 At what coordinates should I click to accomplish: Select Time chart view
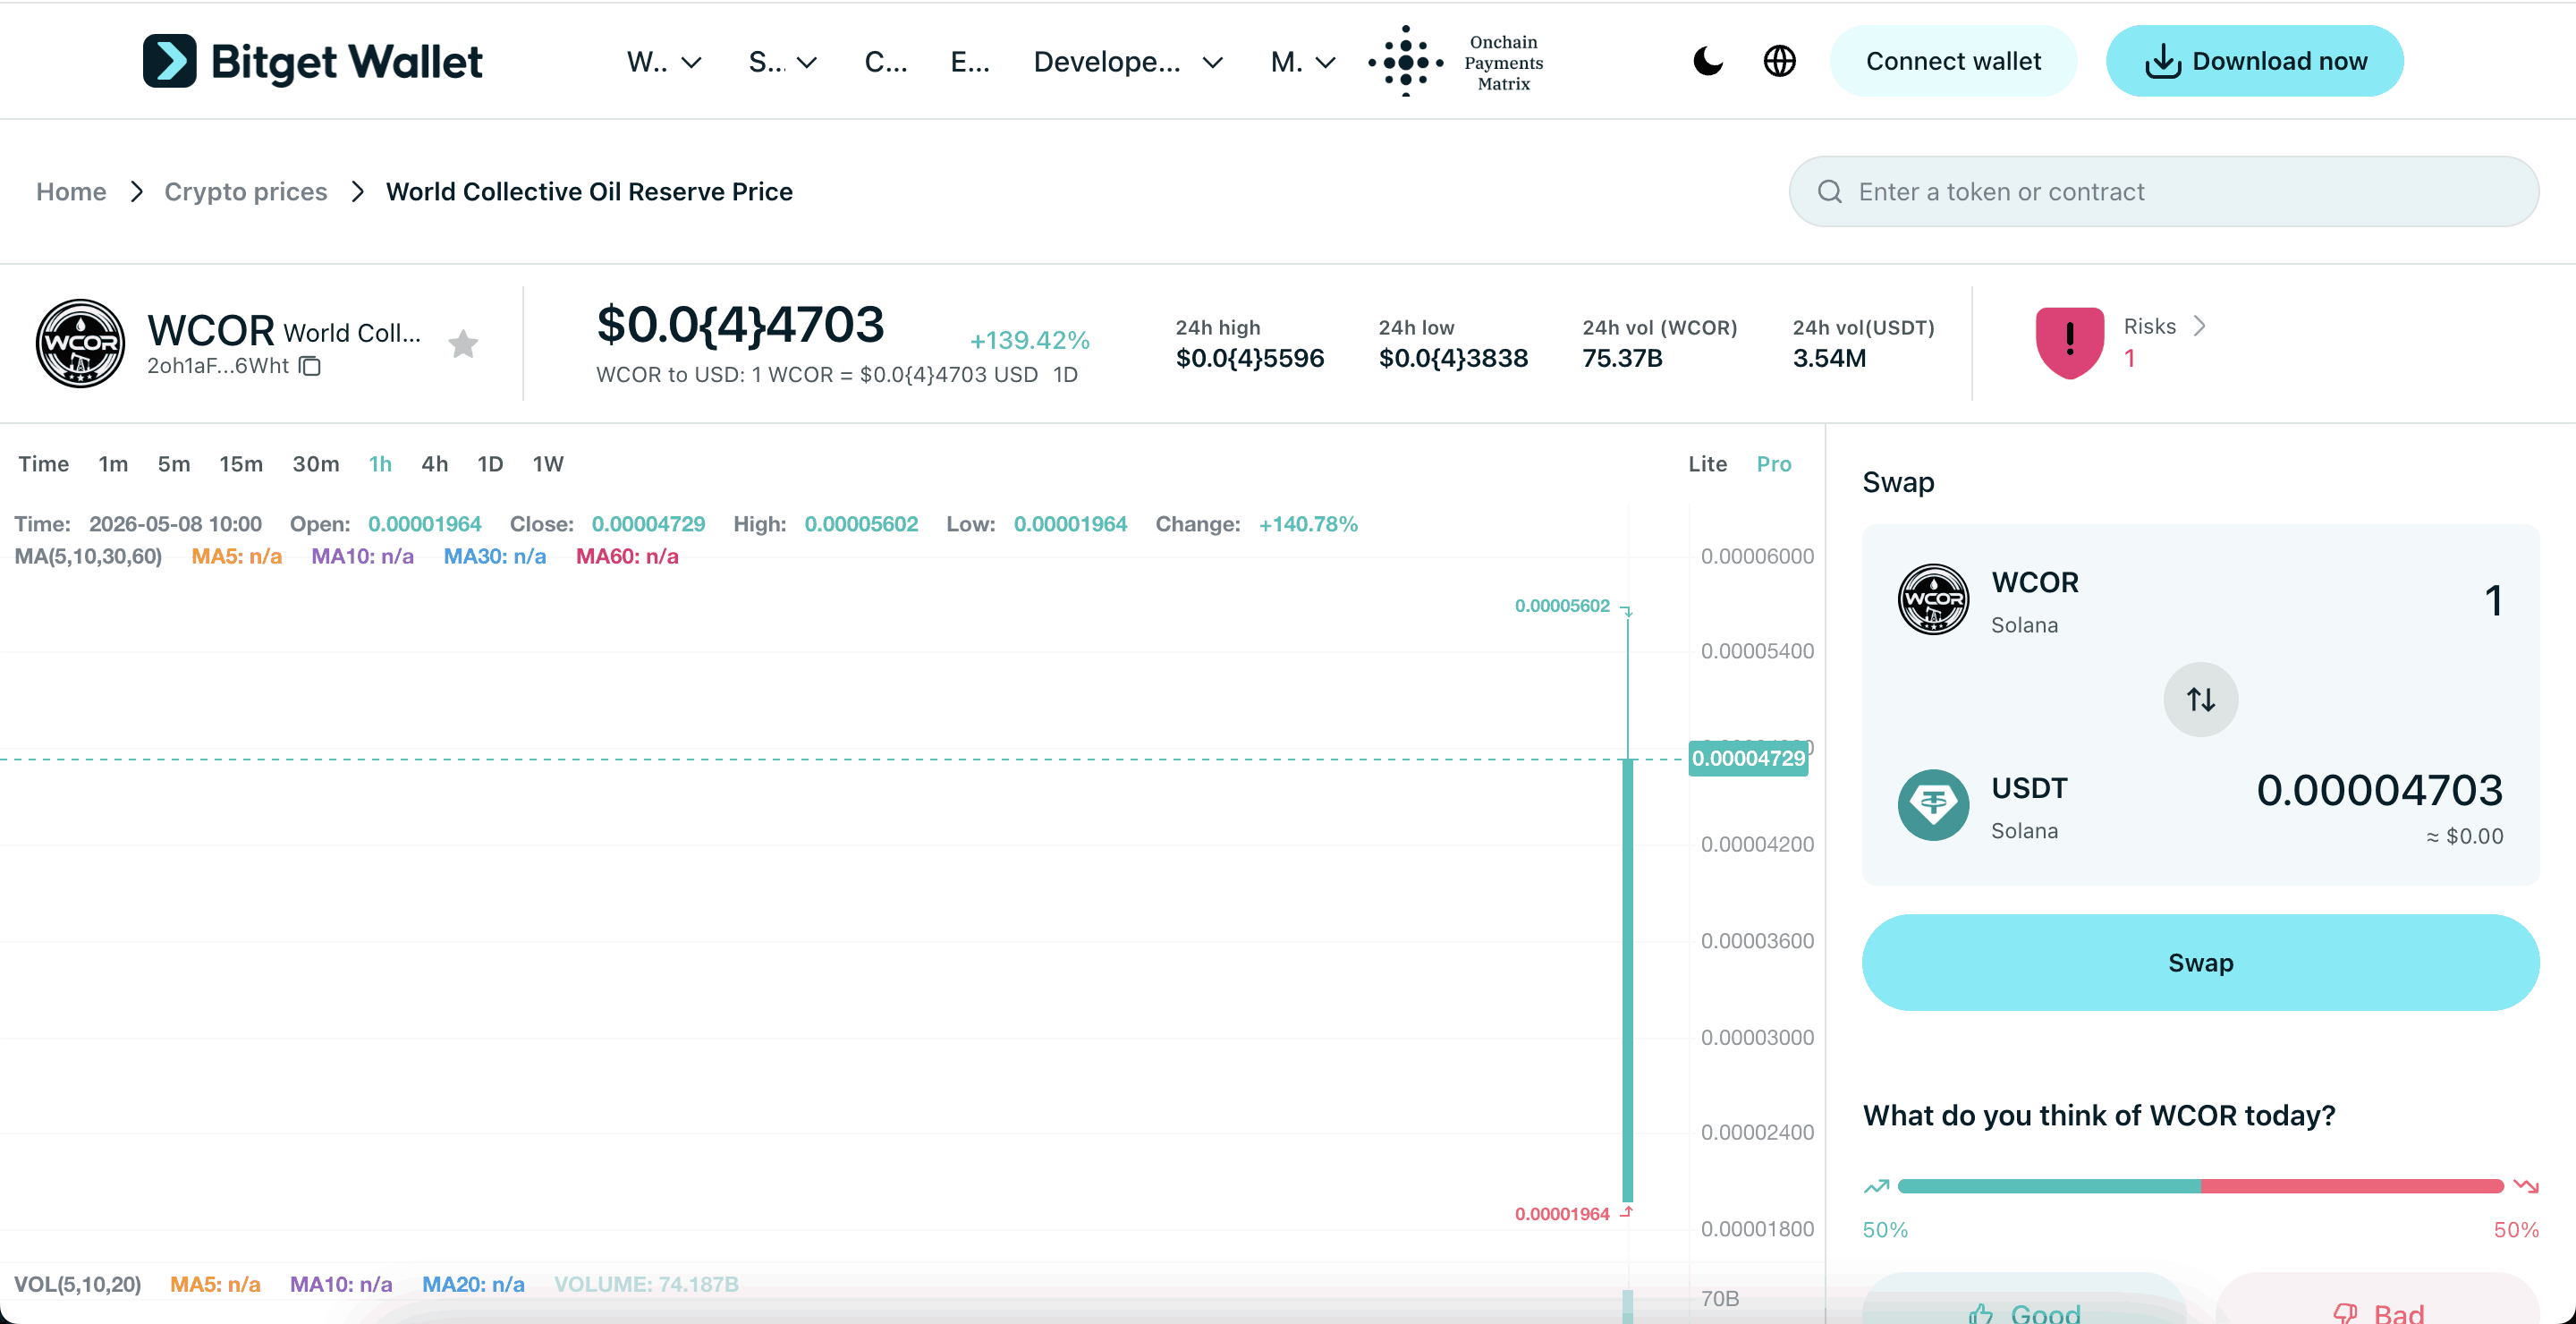pos(43,464)
